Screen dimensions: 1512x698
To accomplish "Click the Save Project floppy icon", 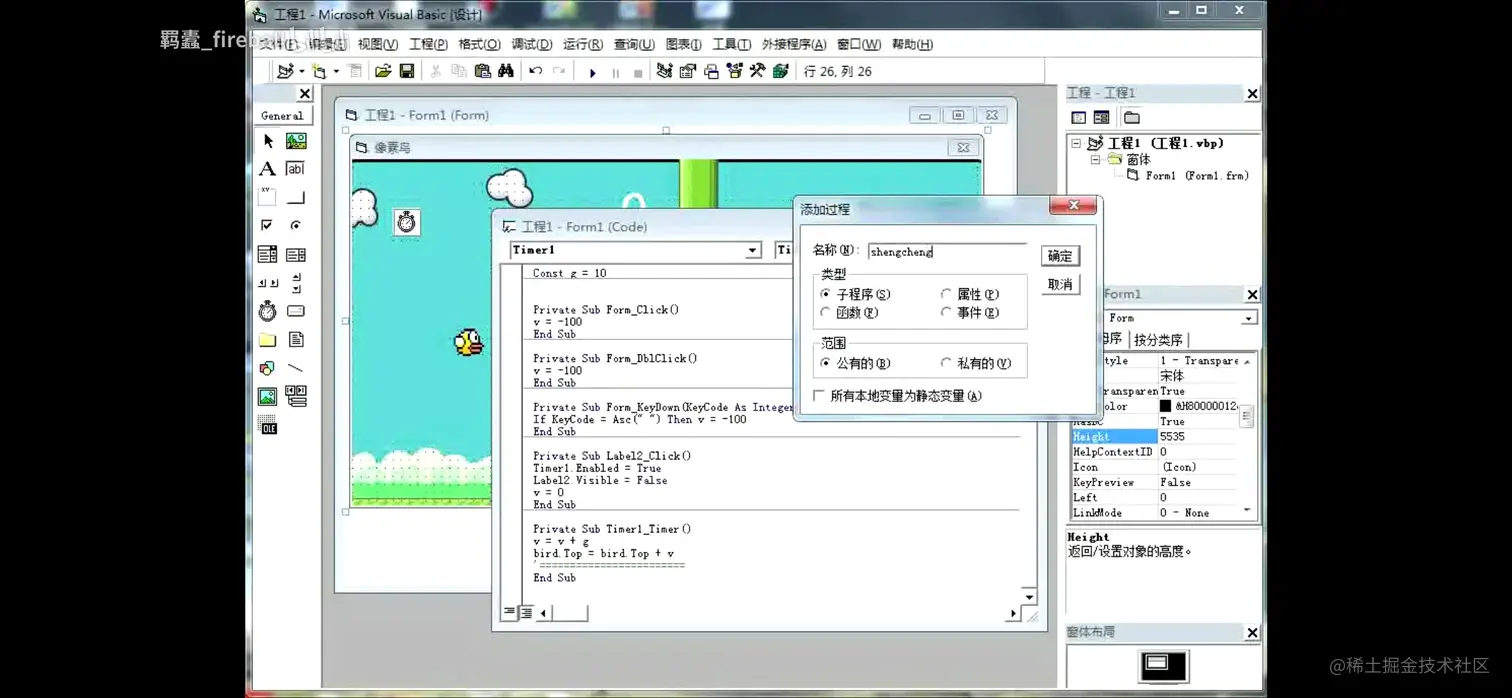I will [x=407, y=71].
